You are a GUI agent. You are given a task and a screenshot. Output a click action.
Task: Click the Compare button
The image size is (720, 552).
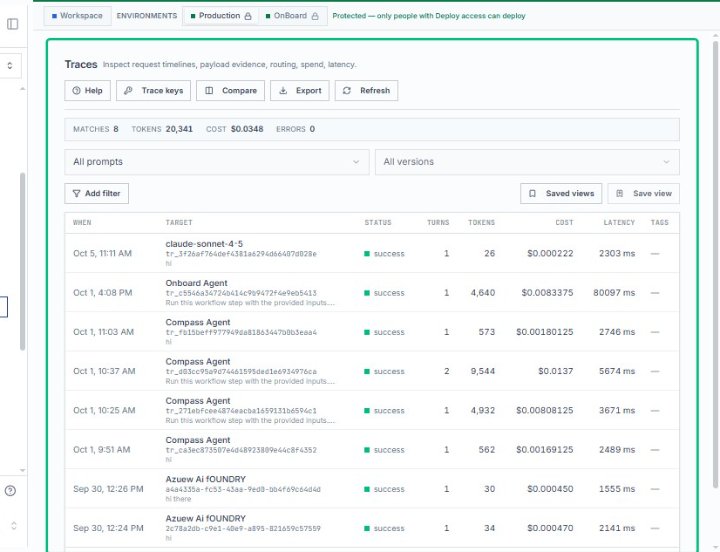pyautogui.click(x=231, y=90)
